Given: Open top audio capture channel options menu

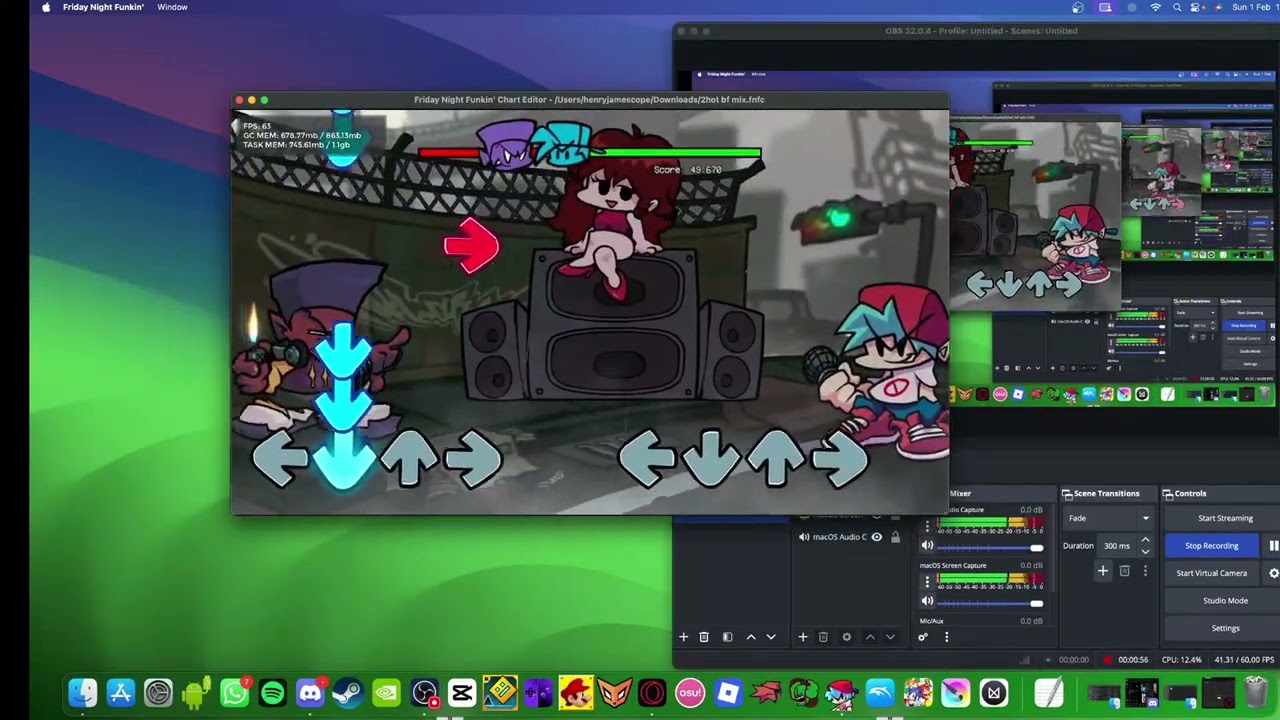Looking at the screenshot, I should 927,524.
